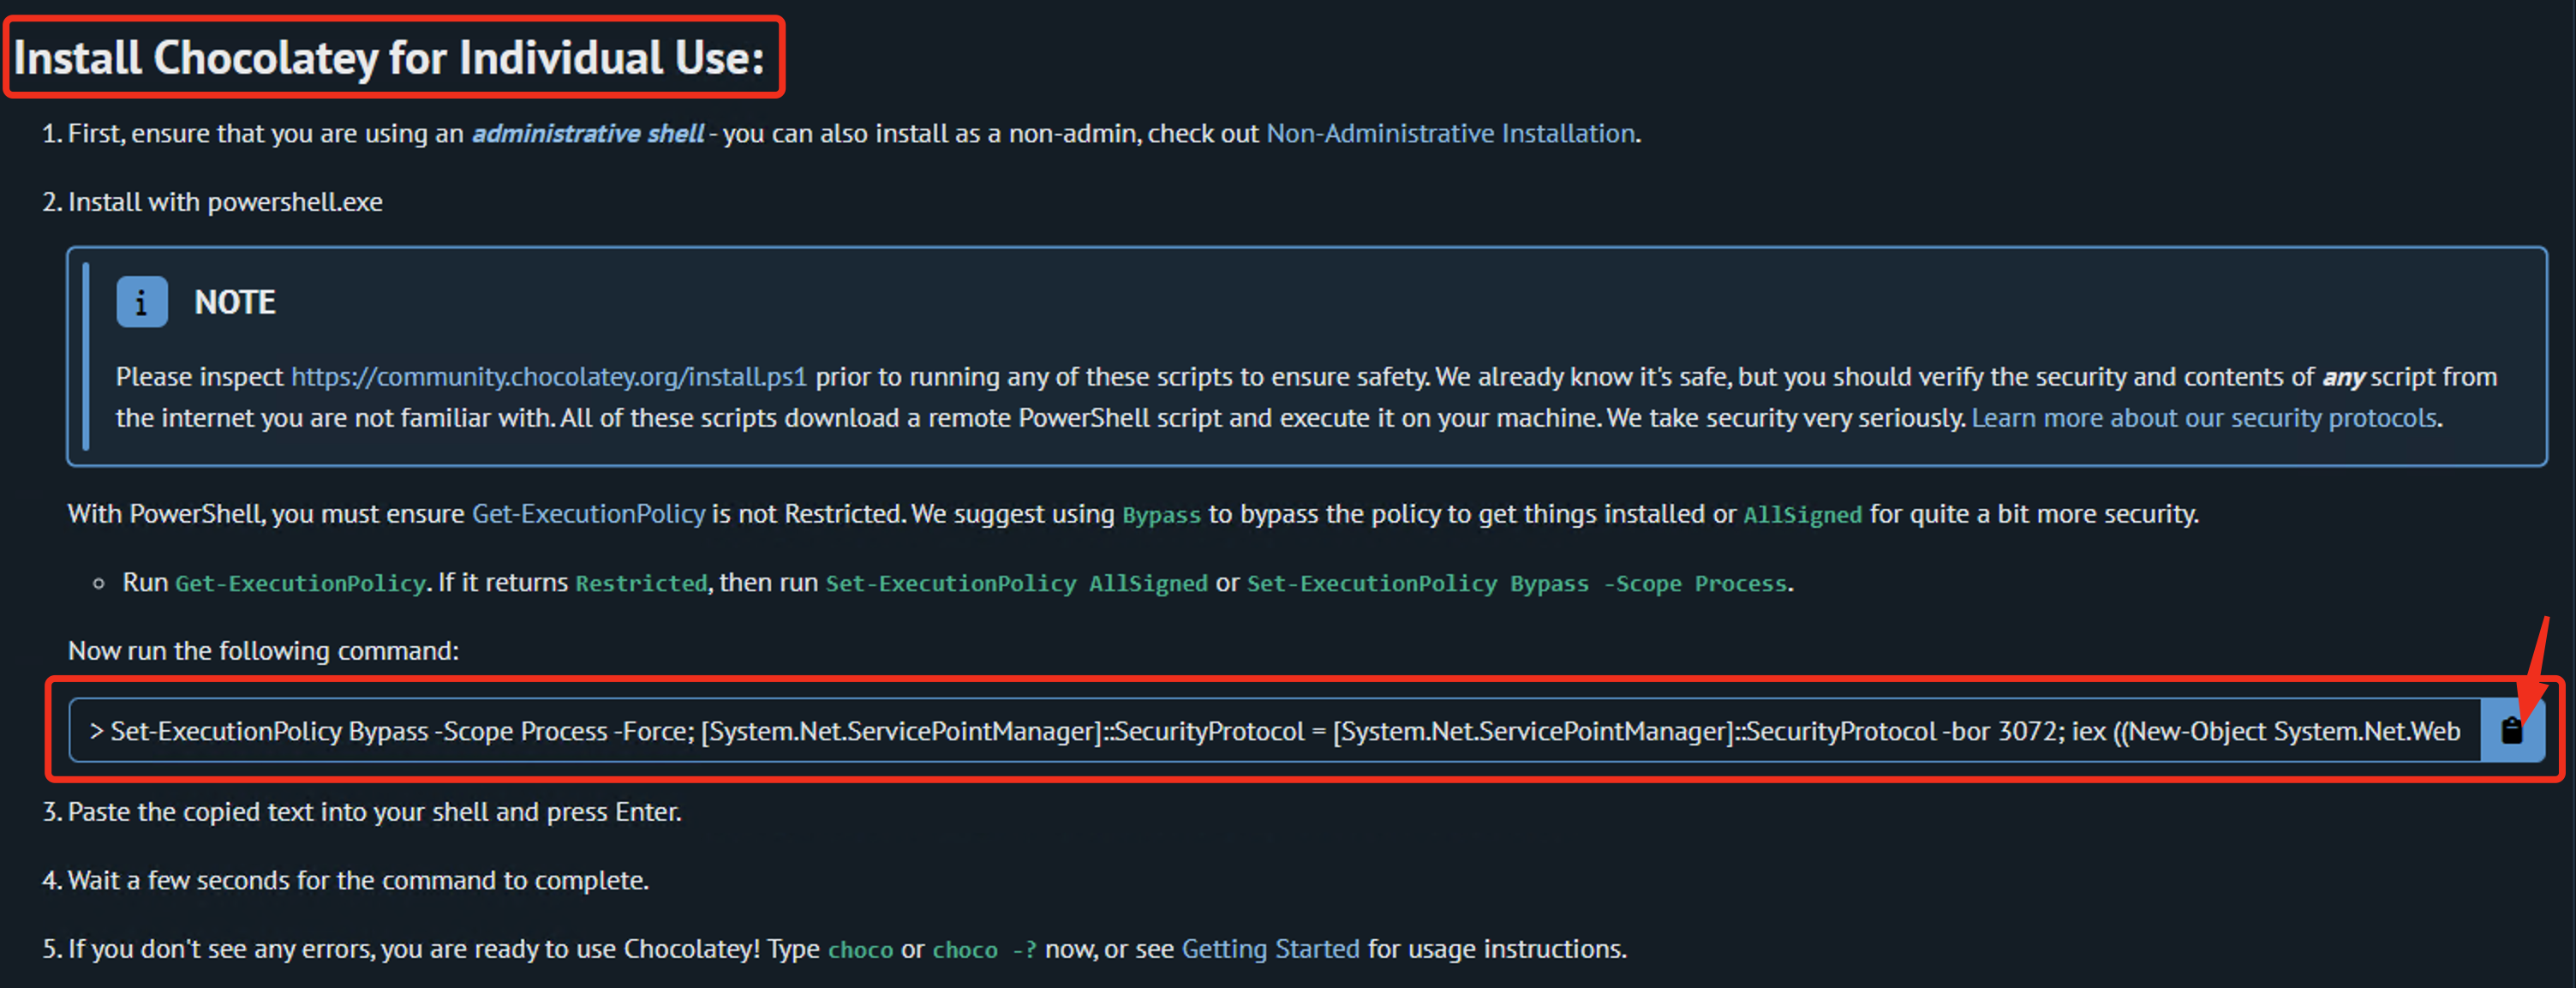
Task: Click the Bypass code text in paragraph
Action: 1161,515
